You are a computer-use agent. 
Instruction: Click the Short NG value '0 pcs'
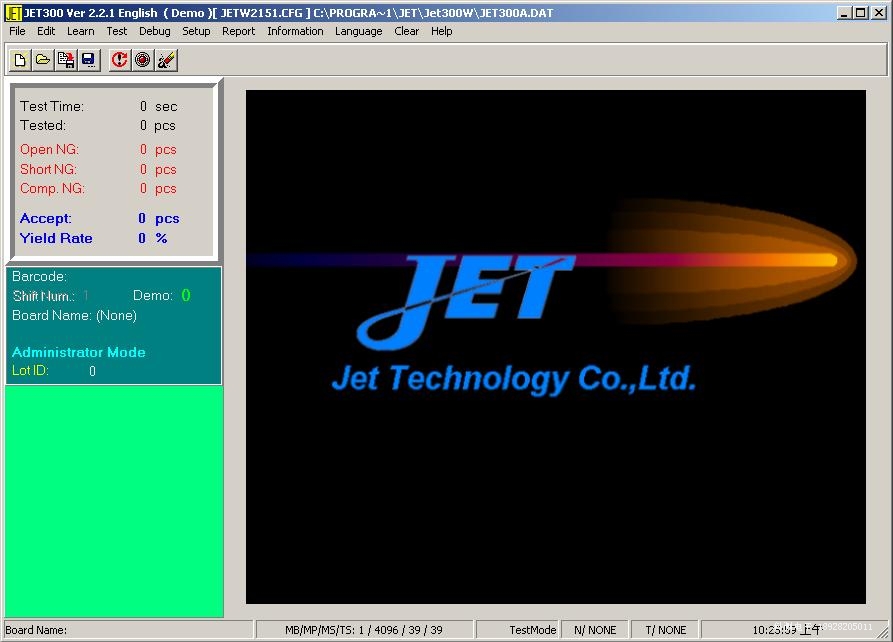[158, 169]
